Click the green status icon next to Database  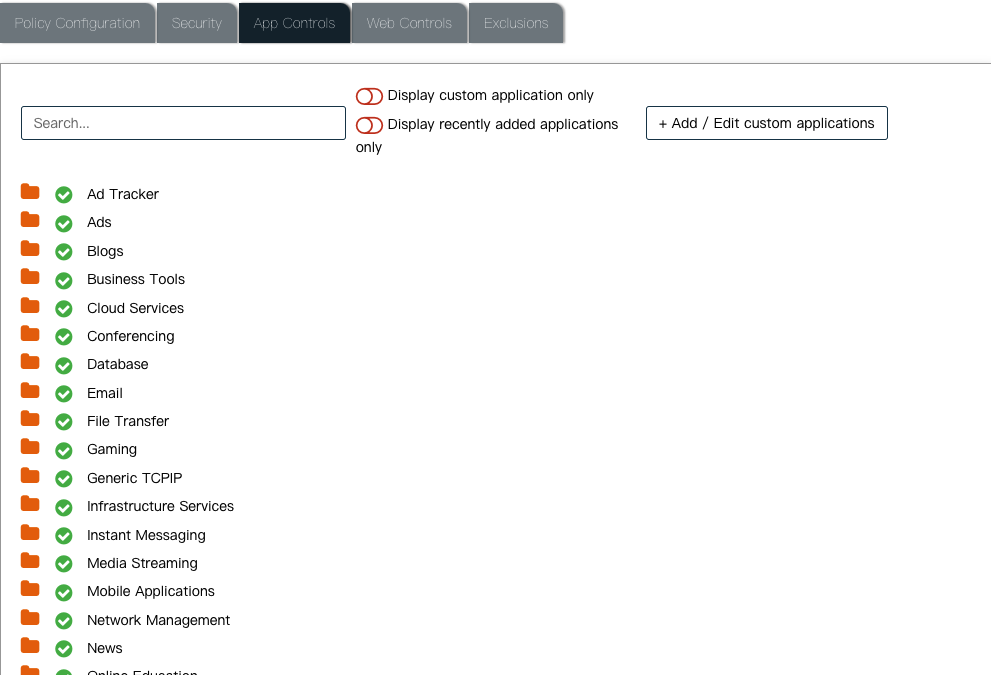point(64,365)
